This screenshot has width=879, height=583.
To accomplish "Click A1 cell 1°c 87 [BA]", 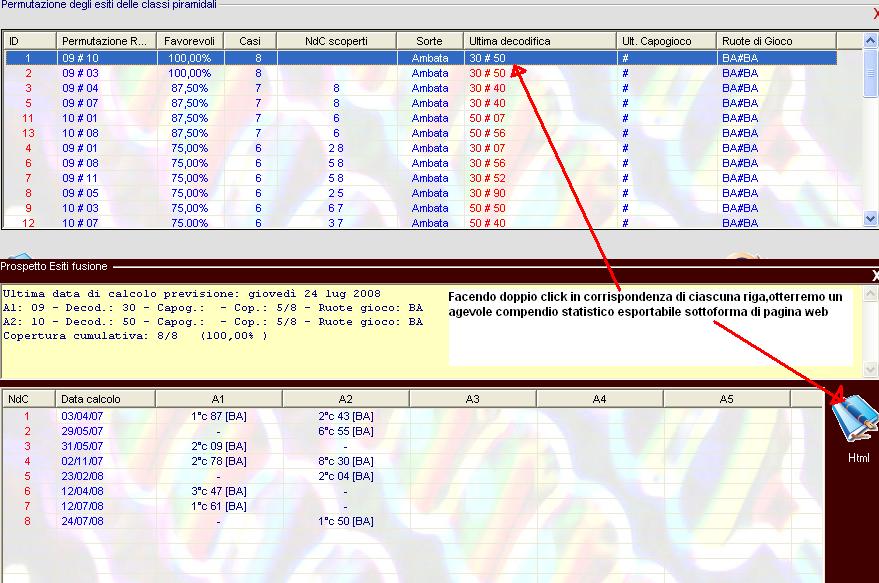I will tap(219, 416).
